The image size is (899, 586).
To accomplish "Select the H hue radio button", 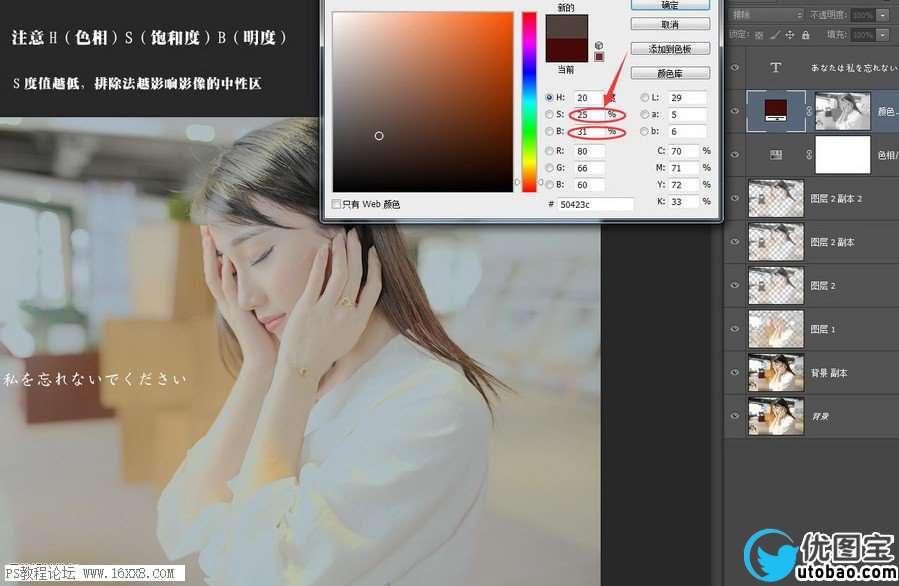I will tap(549, 97).
